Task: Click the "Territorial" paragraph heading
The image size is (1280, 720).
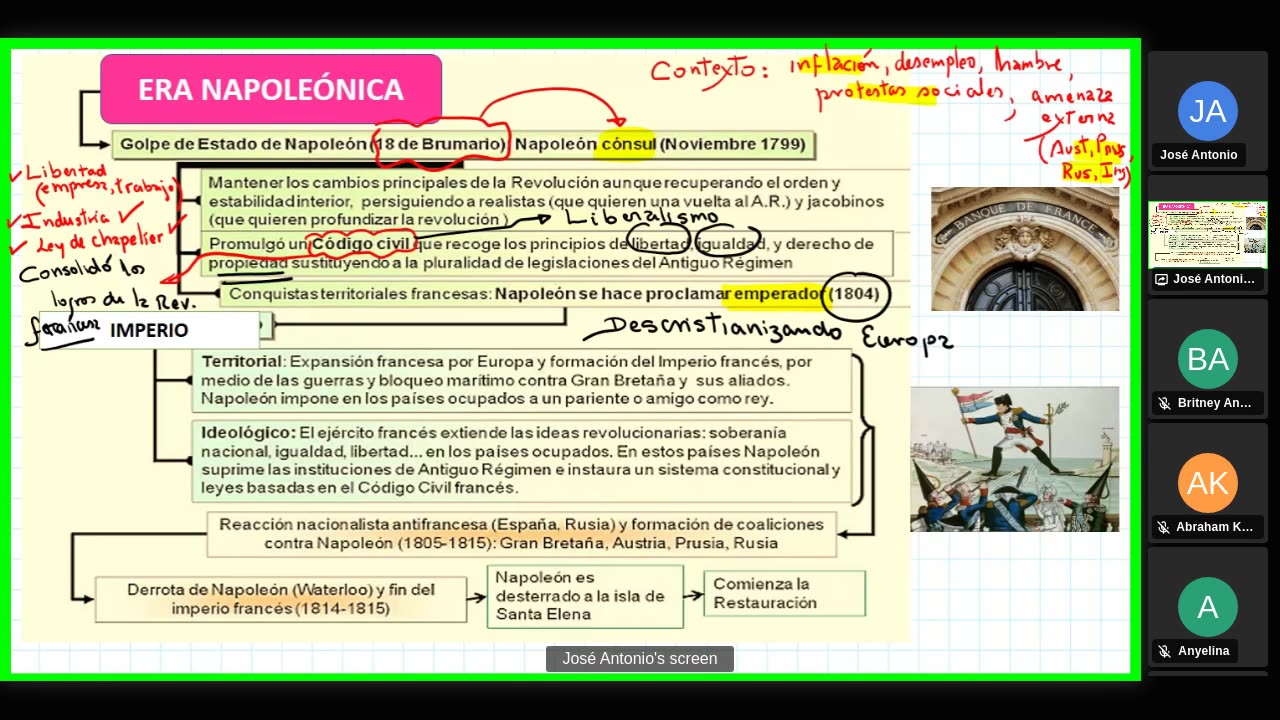Action: [x=242, y=361]
